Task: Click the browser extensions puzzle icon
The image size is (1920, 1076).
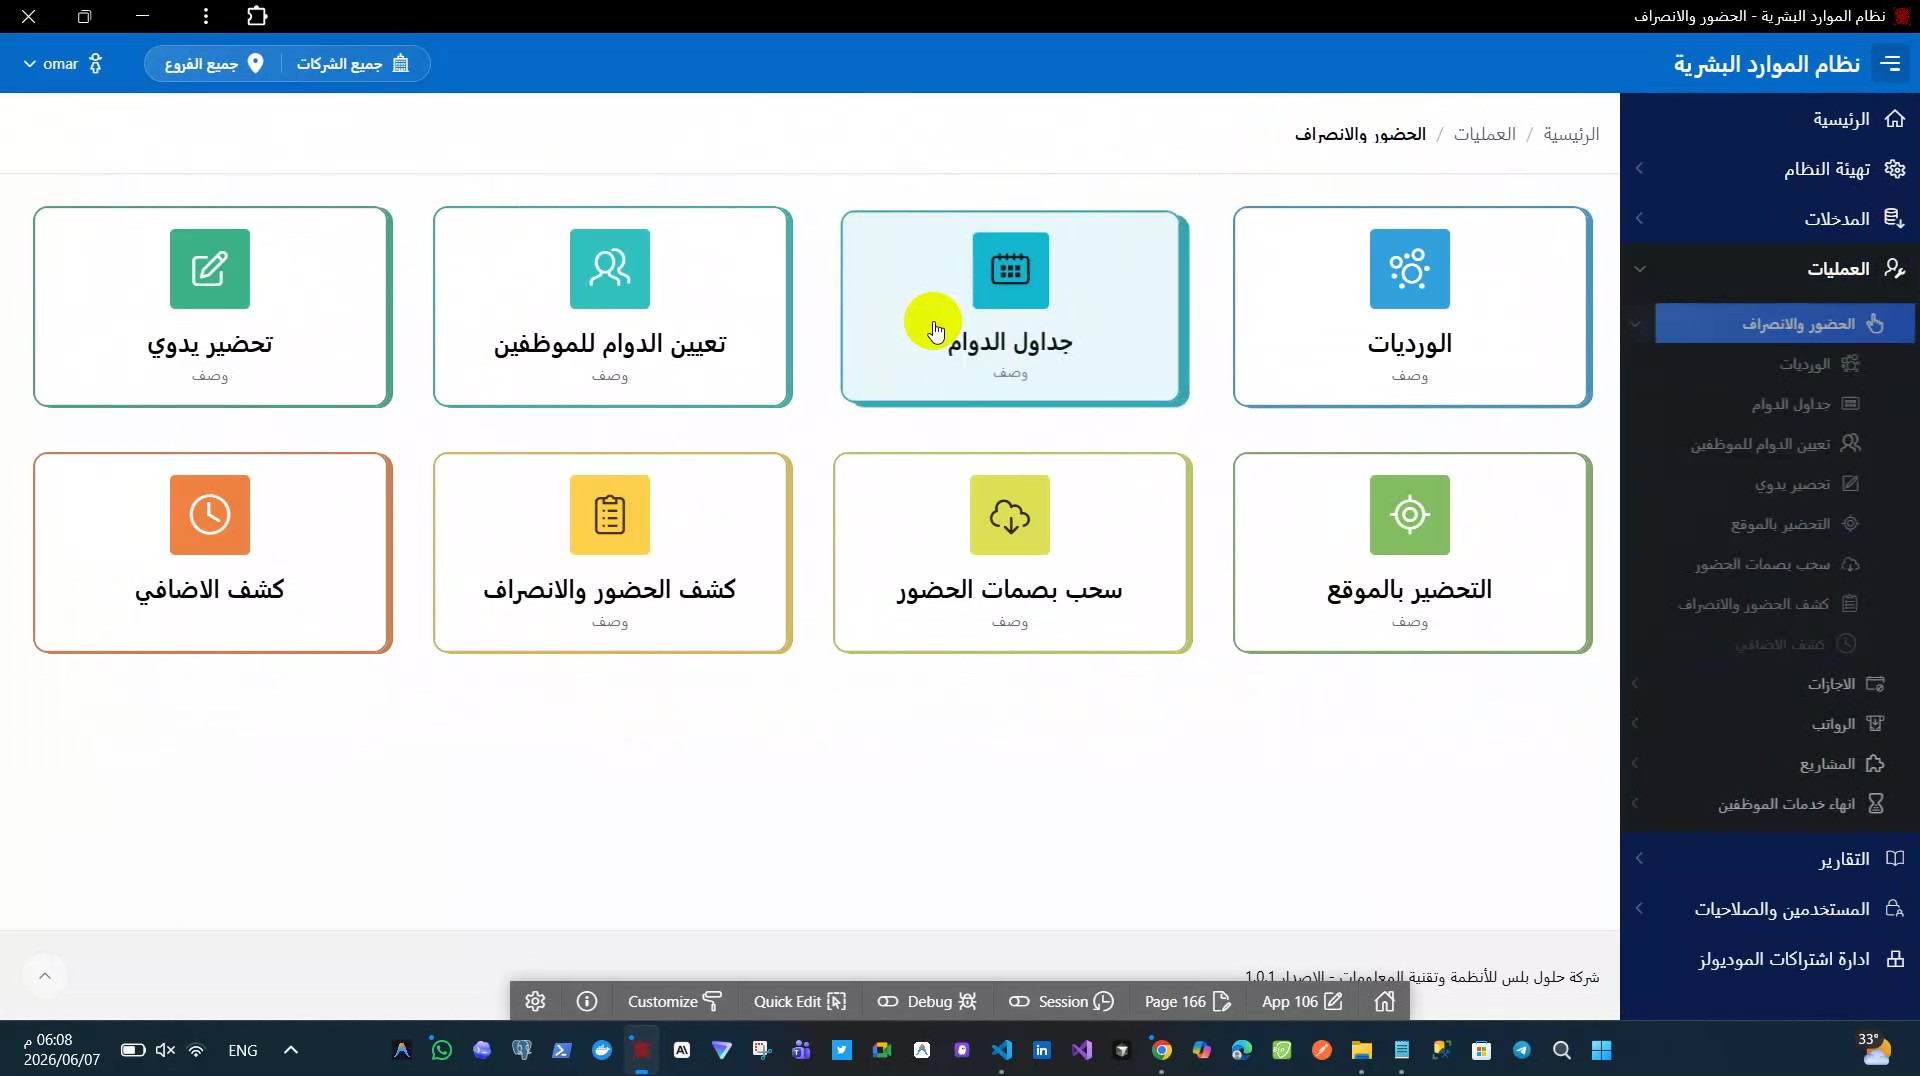Action: [x=257, y=16]
